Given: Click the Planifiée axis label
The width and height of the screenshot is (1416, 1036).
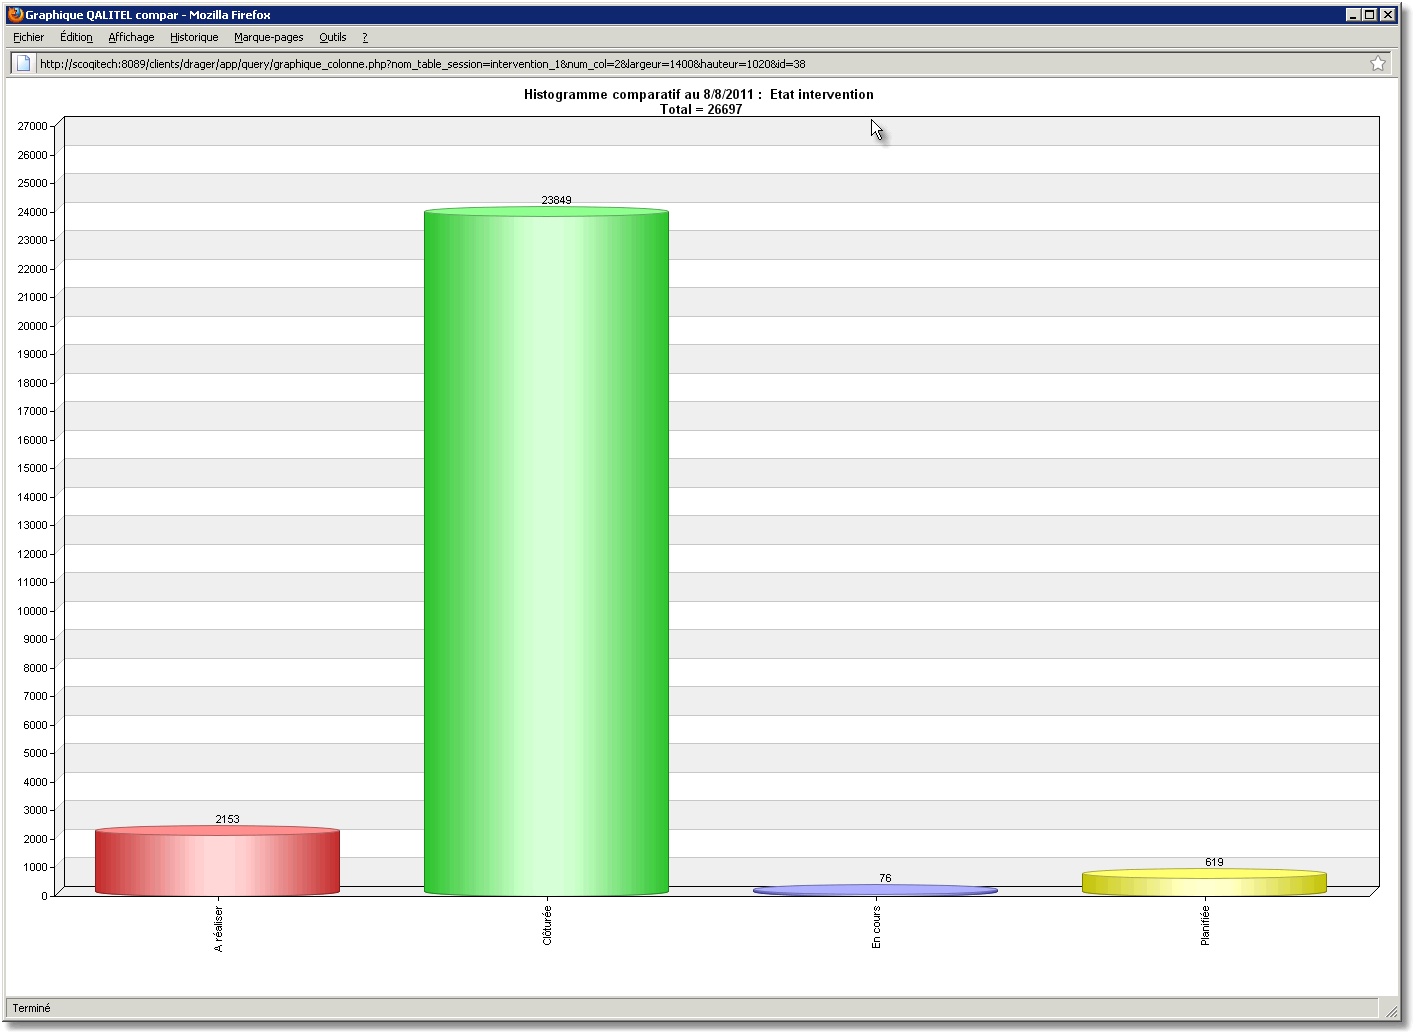Looking at the screenshot, I should point(1205,926).
